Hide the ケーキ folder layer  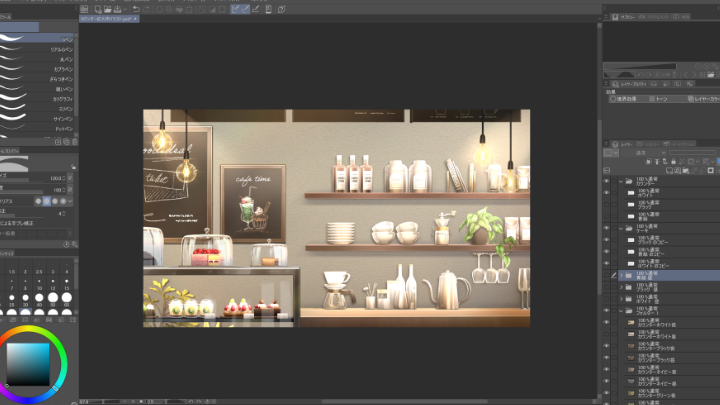click(x=606, y=228)
